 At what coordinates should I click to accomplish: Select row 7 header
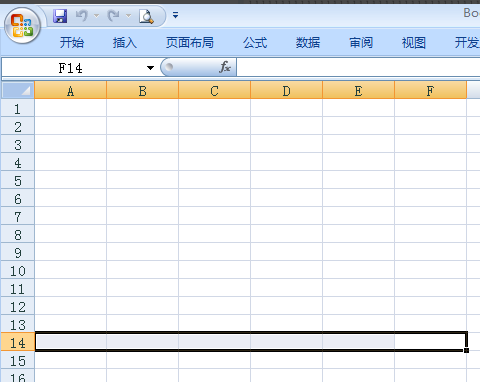[18, 217]
